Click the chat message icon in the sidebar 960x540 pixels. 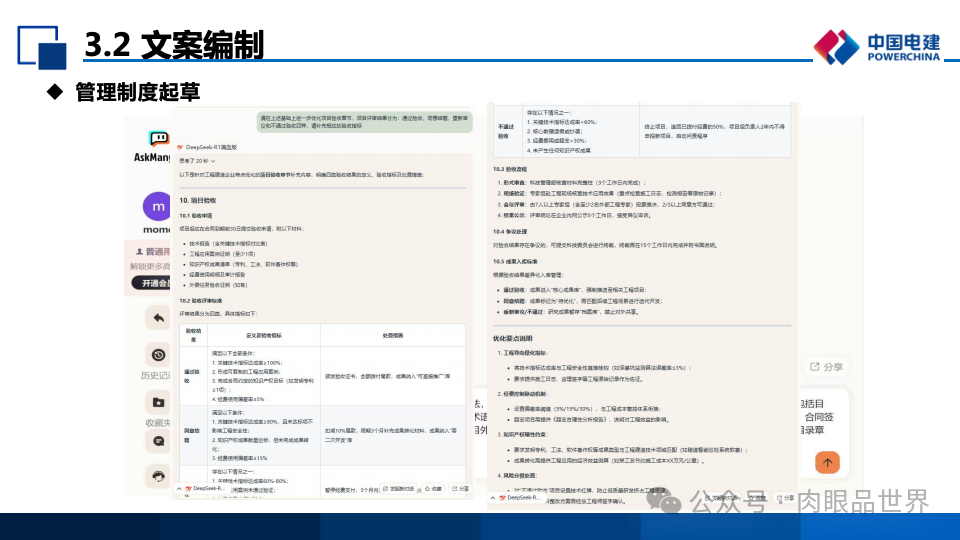159,441
